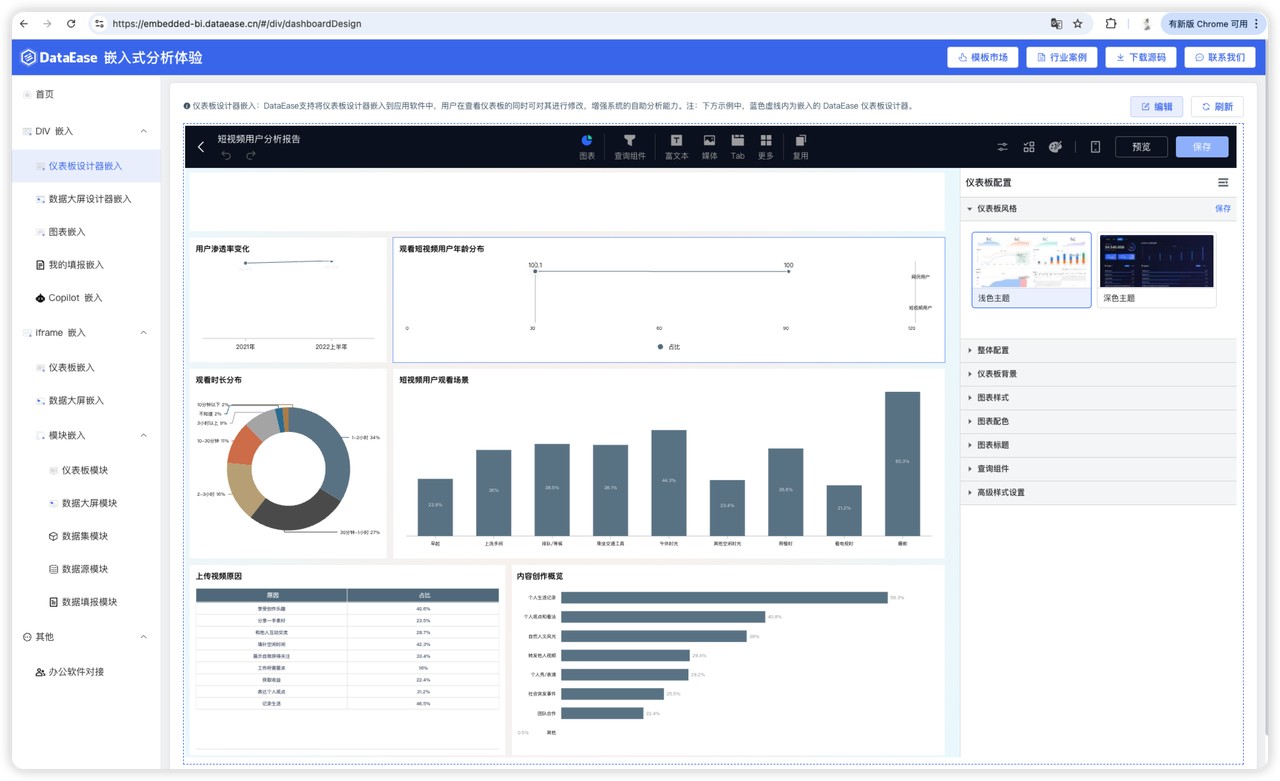
Task: Go back with the left chevron arrow
Action: pos(201,147)
